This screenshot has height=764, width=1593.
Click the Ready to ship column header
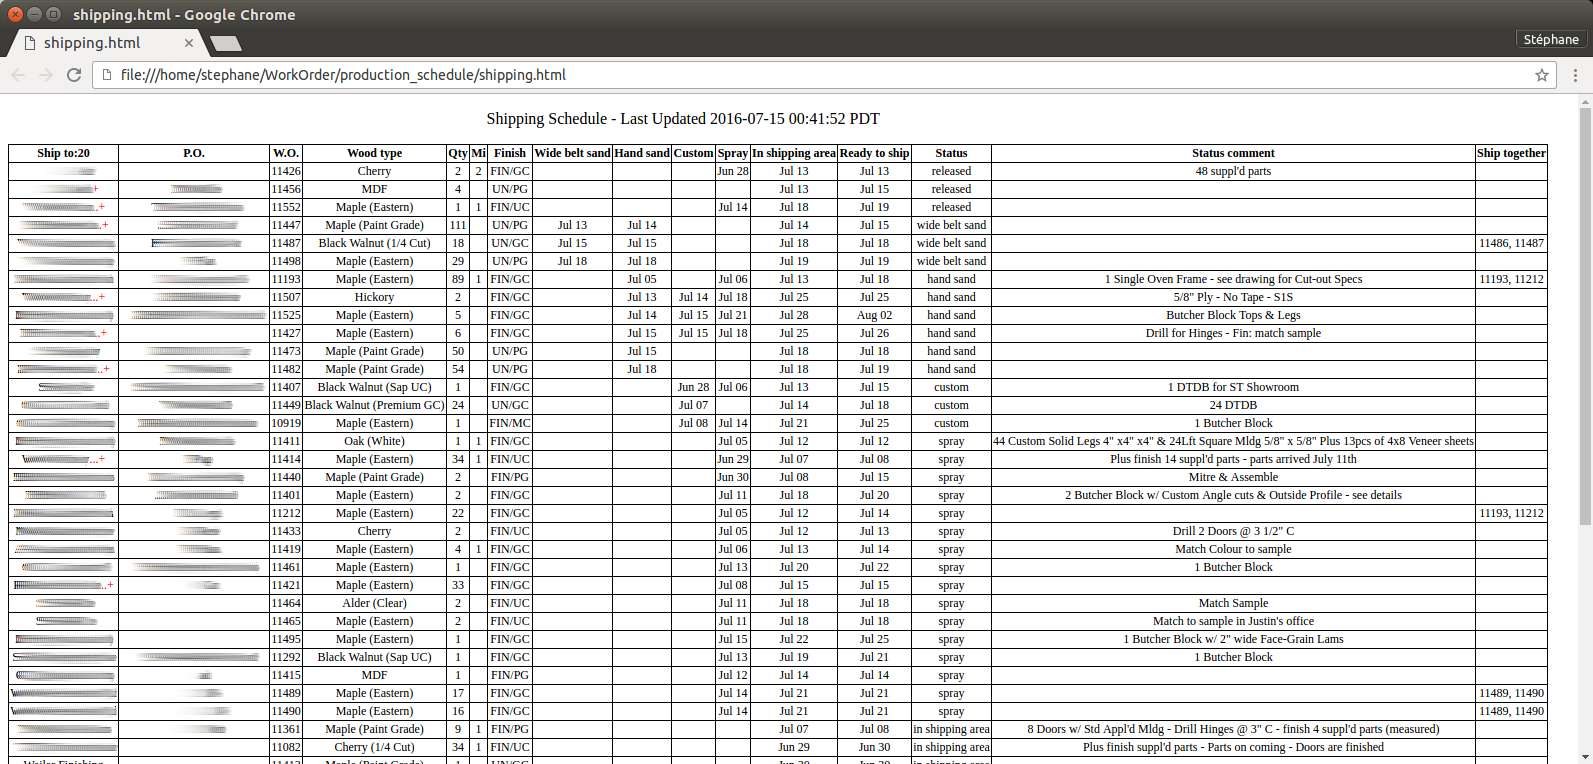tap(874, 153)
